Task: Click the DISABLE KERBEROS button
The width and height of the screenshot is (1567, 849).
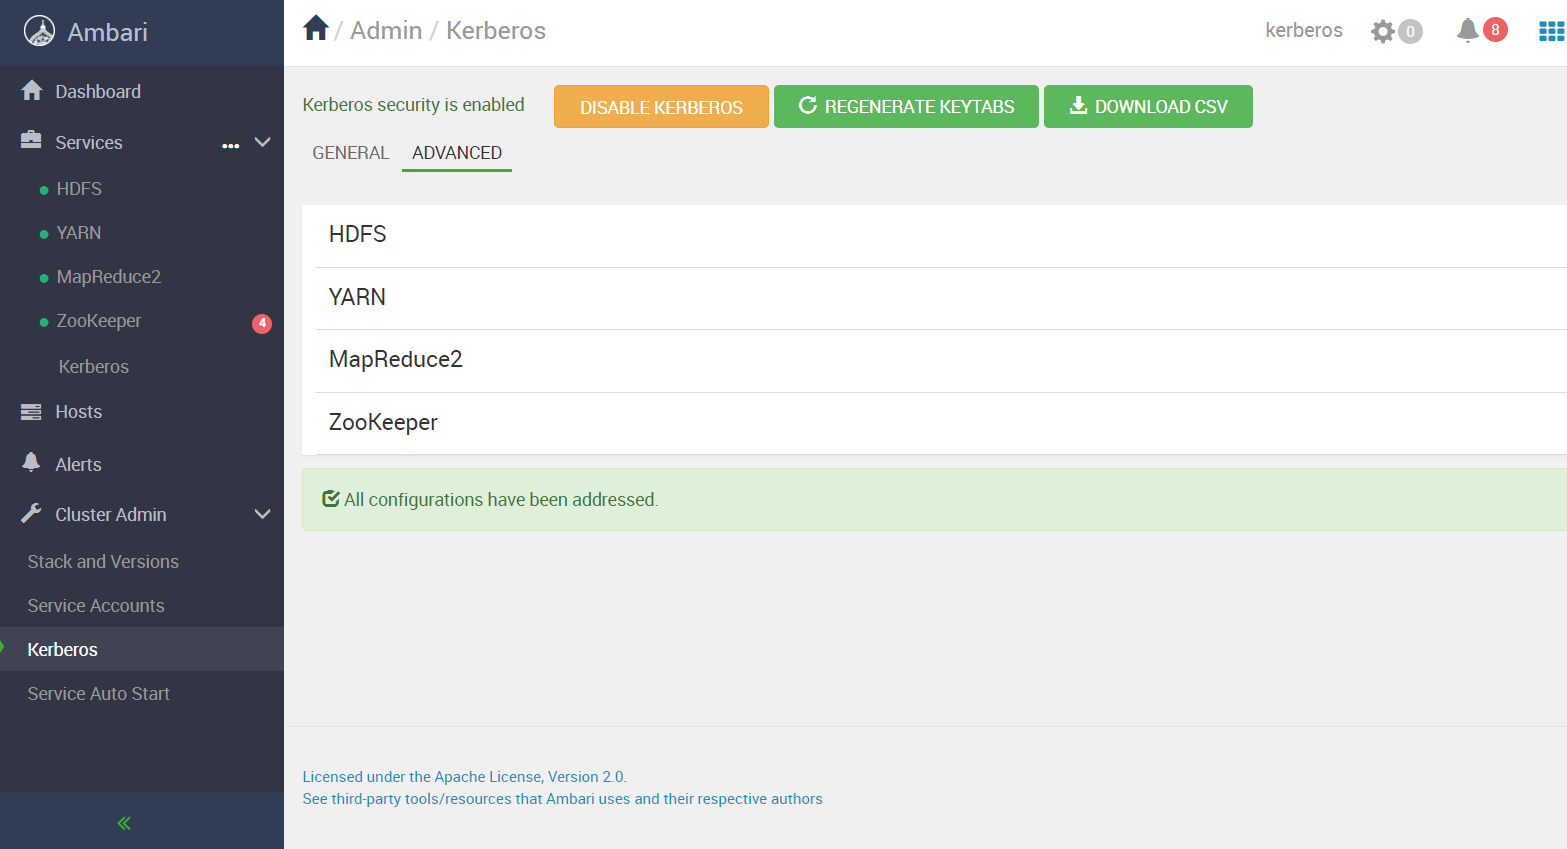Action: point(661,107)
